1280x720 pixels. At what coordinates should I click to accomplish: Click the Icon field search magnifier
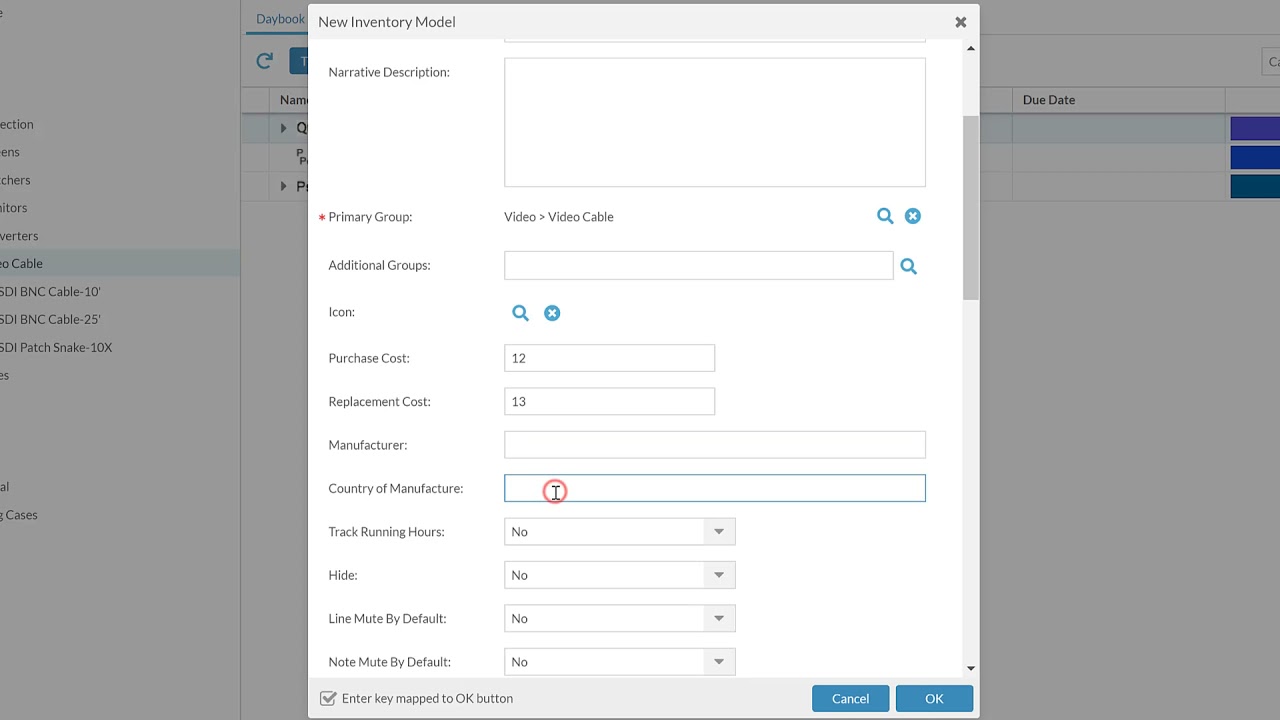pos(520,313)
